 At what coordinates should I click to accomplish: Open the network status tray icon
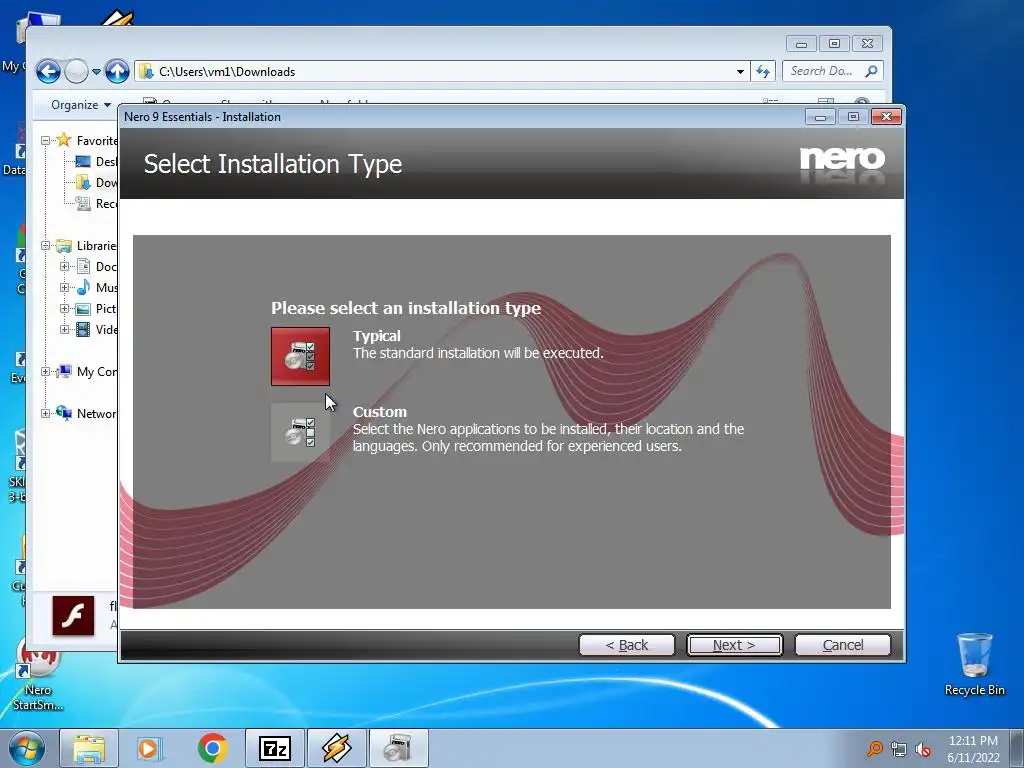tap(899, 749)
